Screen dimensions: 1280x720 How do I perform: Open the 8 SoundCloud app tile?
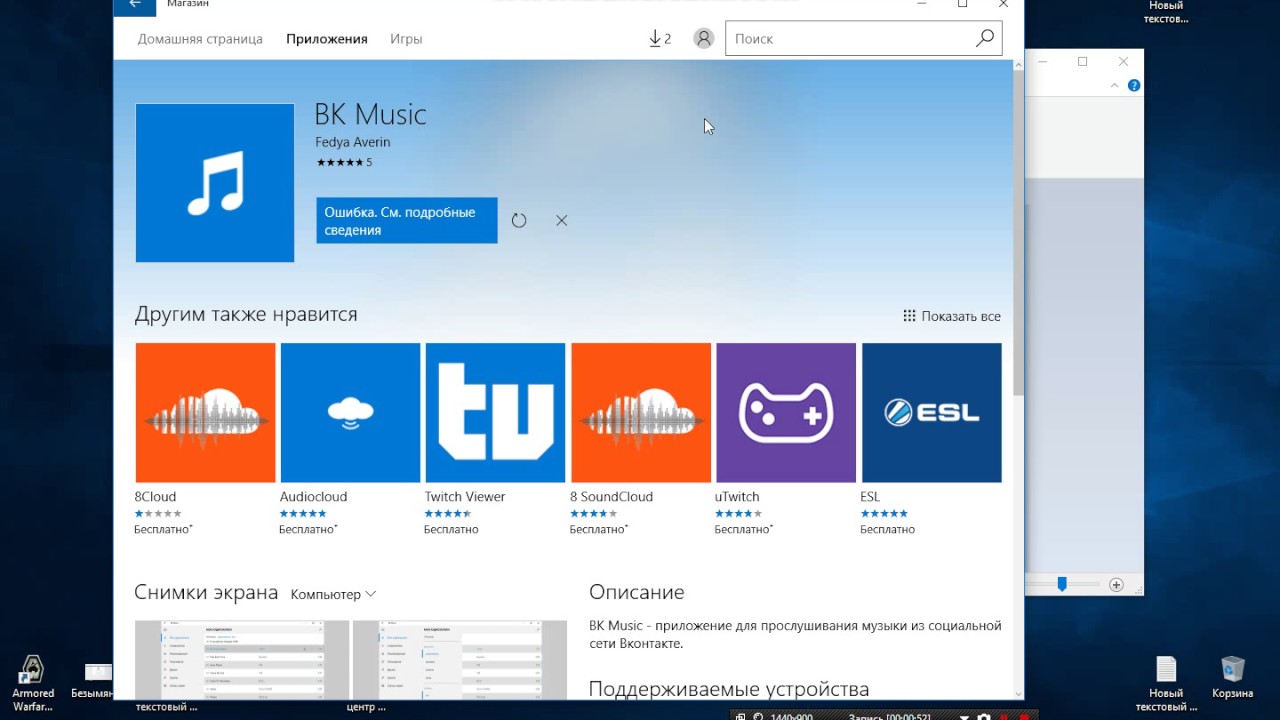pyautogui.click(x=641, y=413)
